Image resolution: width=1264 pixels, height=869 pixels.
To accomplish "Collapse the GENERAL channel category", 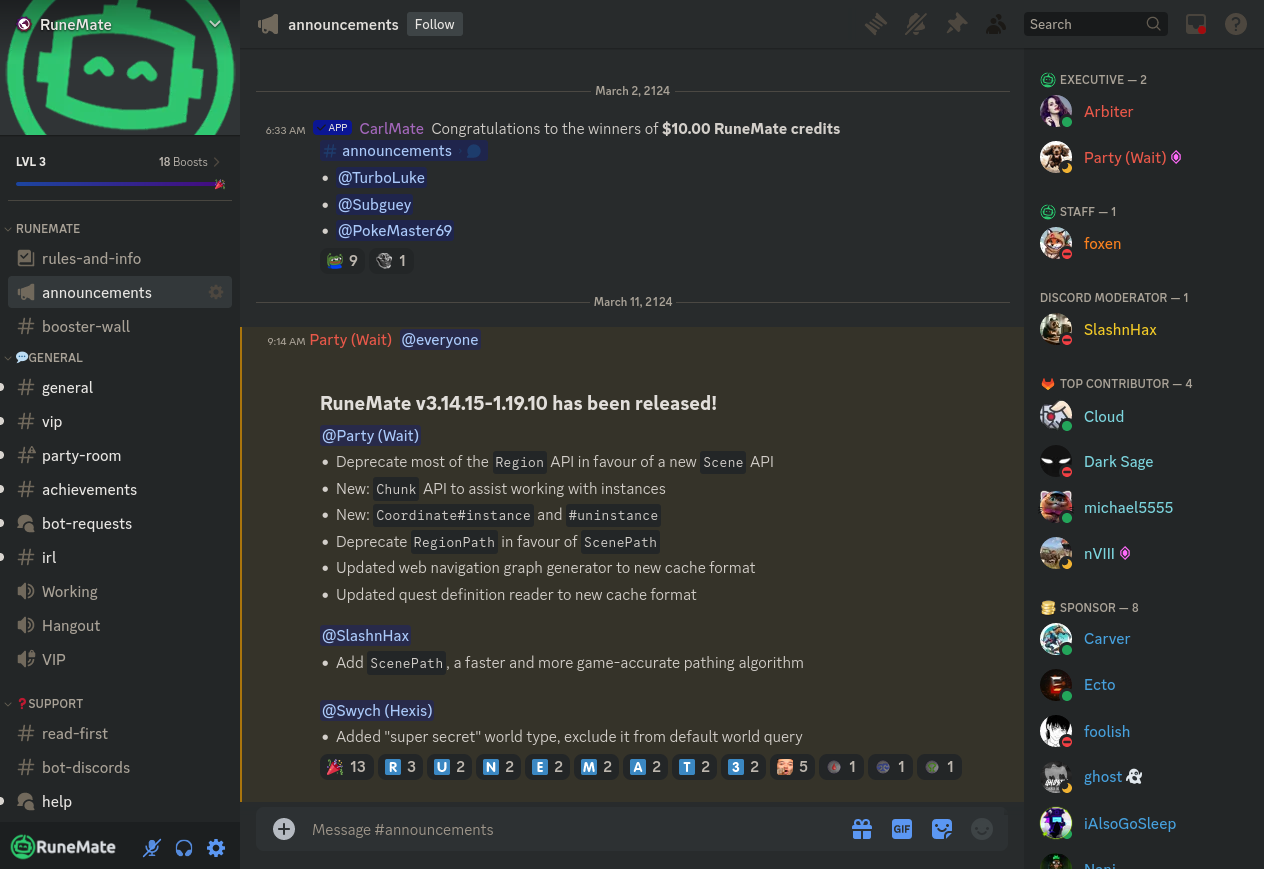I will pos(49,358).
